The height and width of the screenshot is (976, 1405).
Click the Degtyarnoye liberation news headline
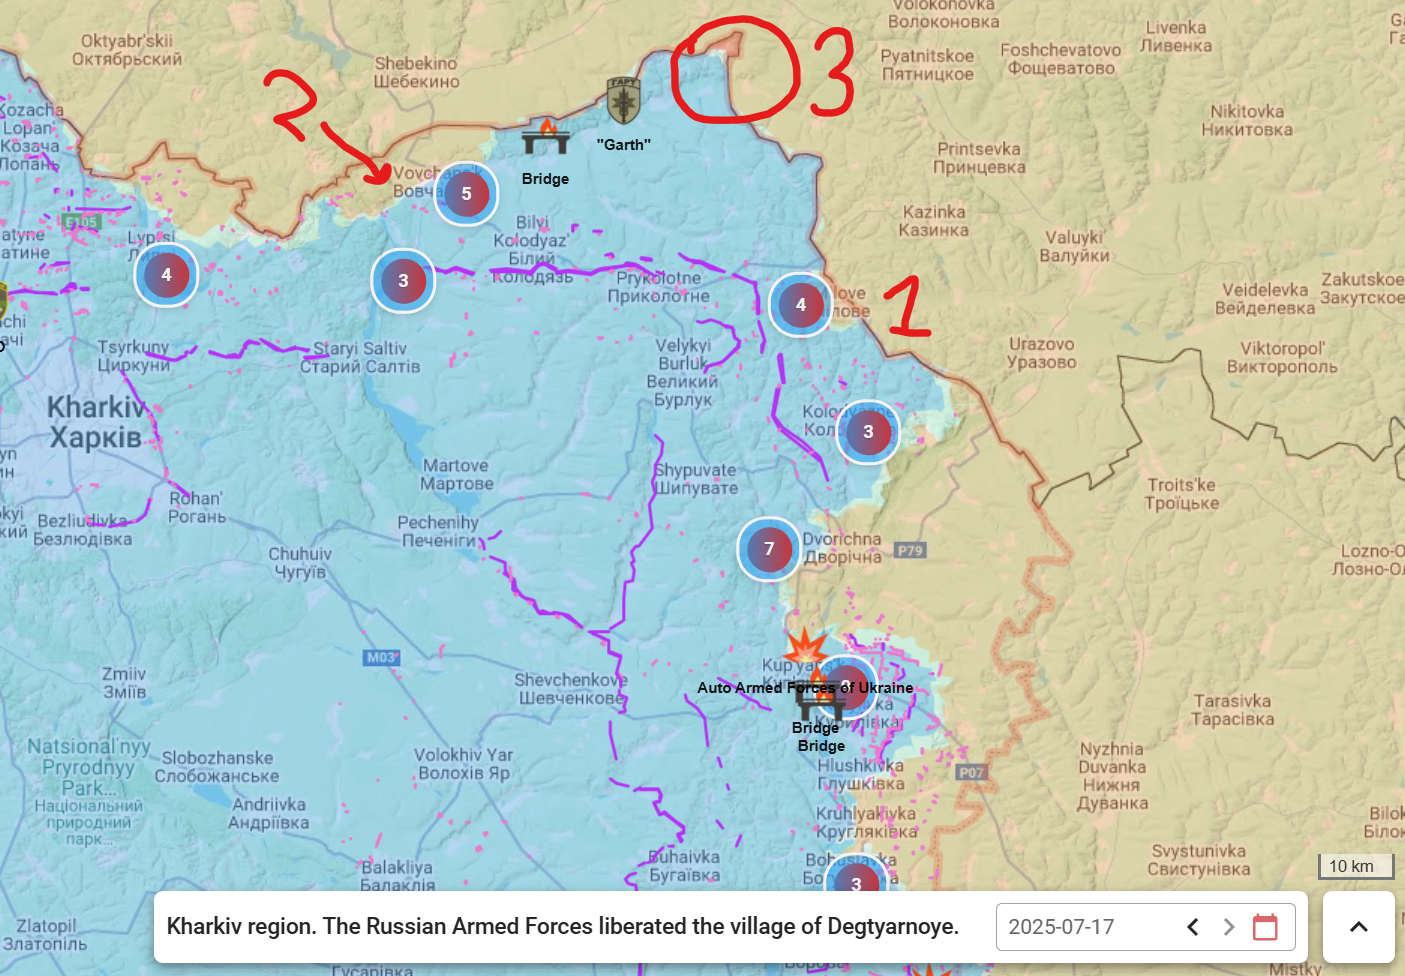click(563, 927)
